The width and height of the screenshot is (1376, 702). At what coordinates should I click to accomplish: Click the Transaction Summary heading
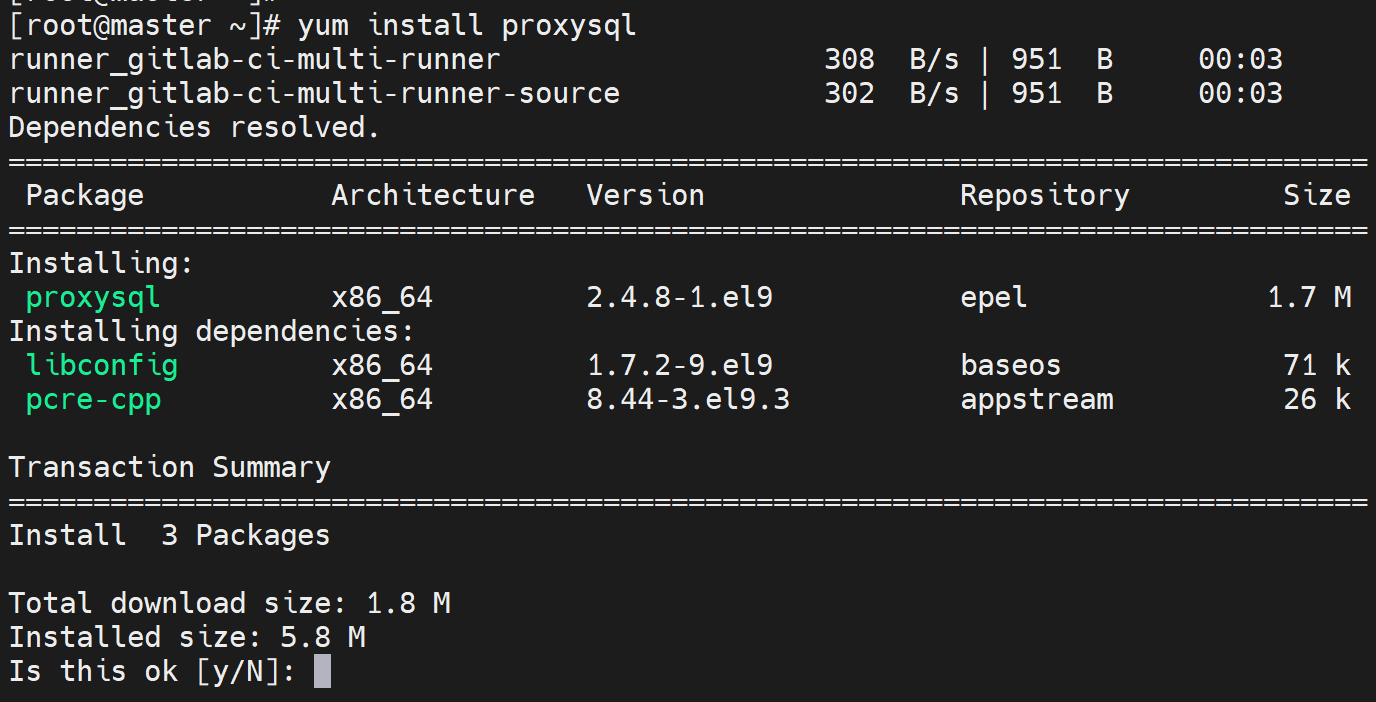point(169,467)
